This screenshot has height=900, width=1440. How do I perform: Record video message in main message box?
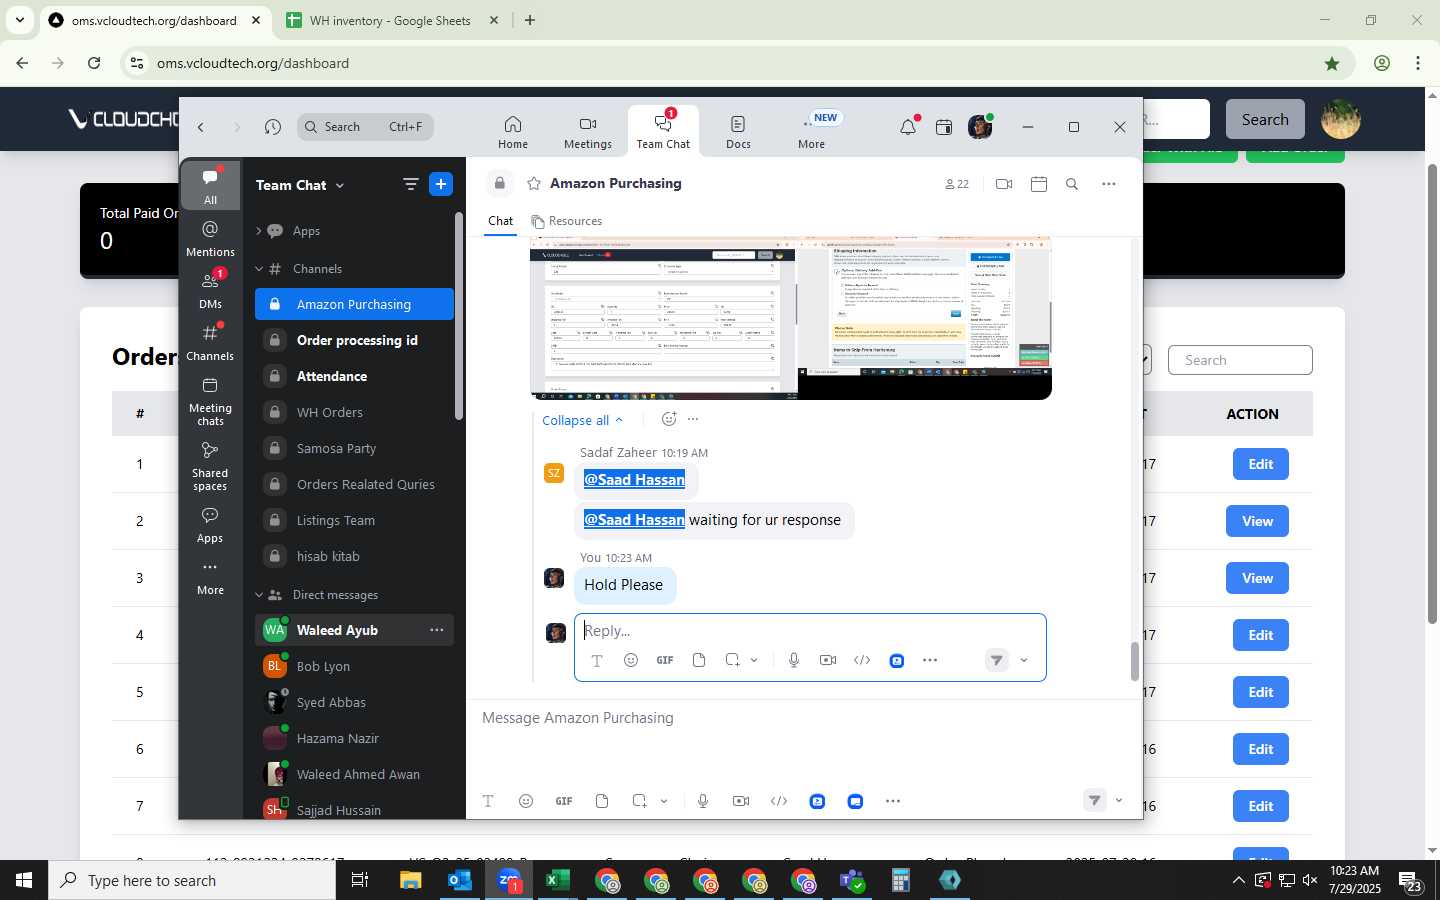[x=741, y=801]
